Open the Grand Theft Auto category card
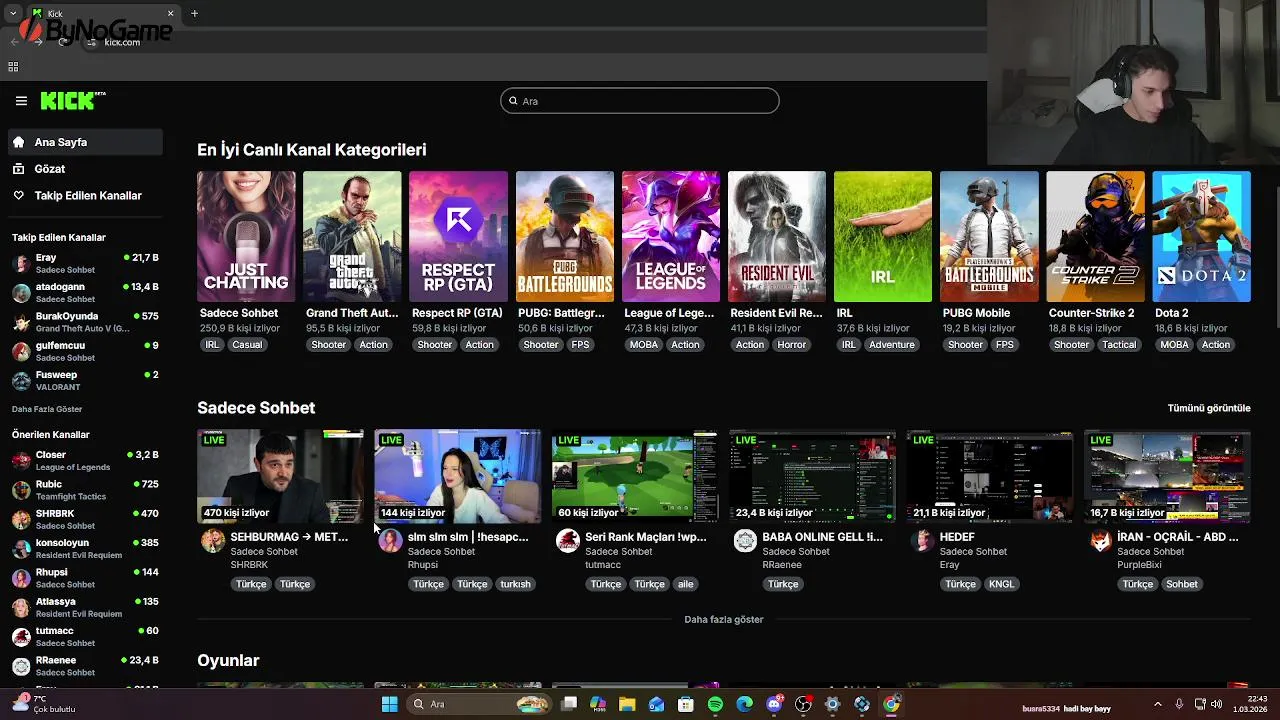Screen dimensions: 1280x720 tap(352, 237)
